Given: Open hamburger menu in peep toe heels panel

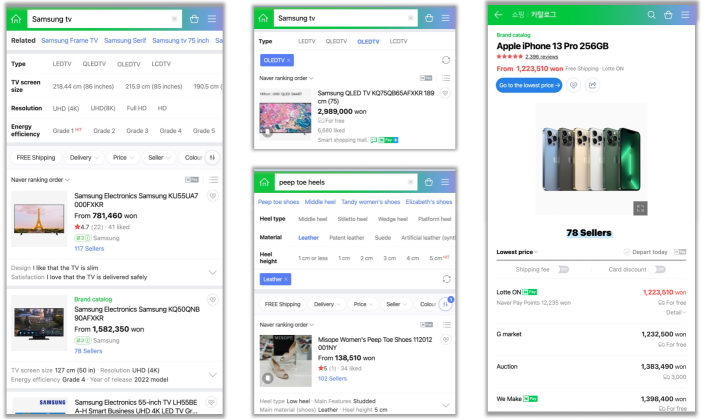Looking at the screenshot, I should pos(445,182).
